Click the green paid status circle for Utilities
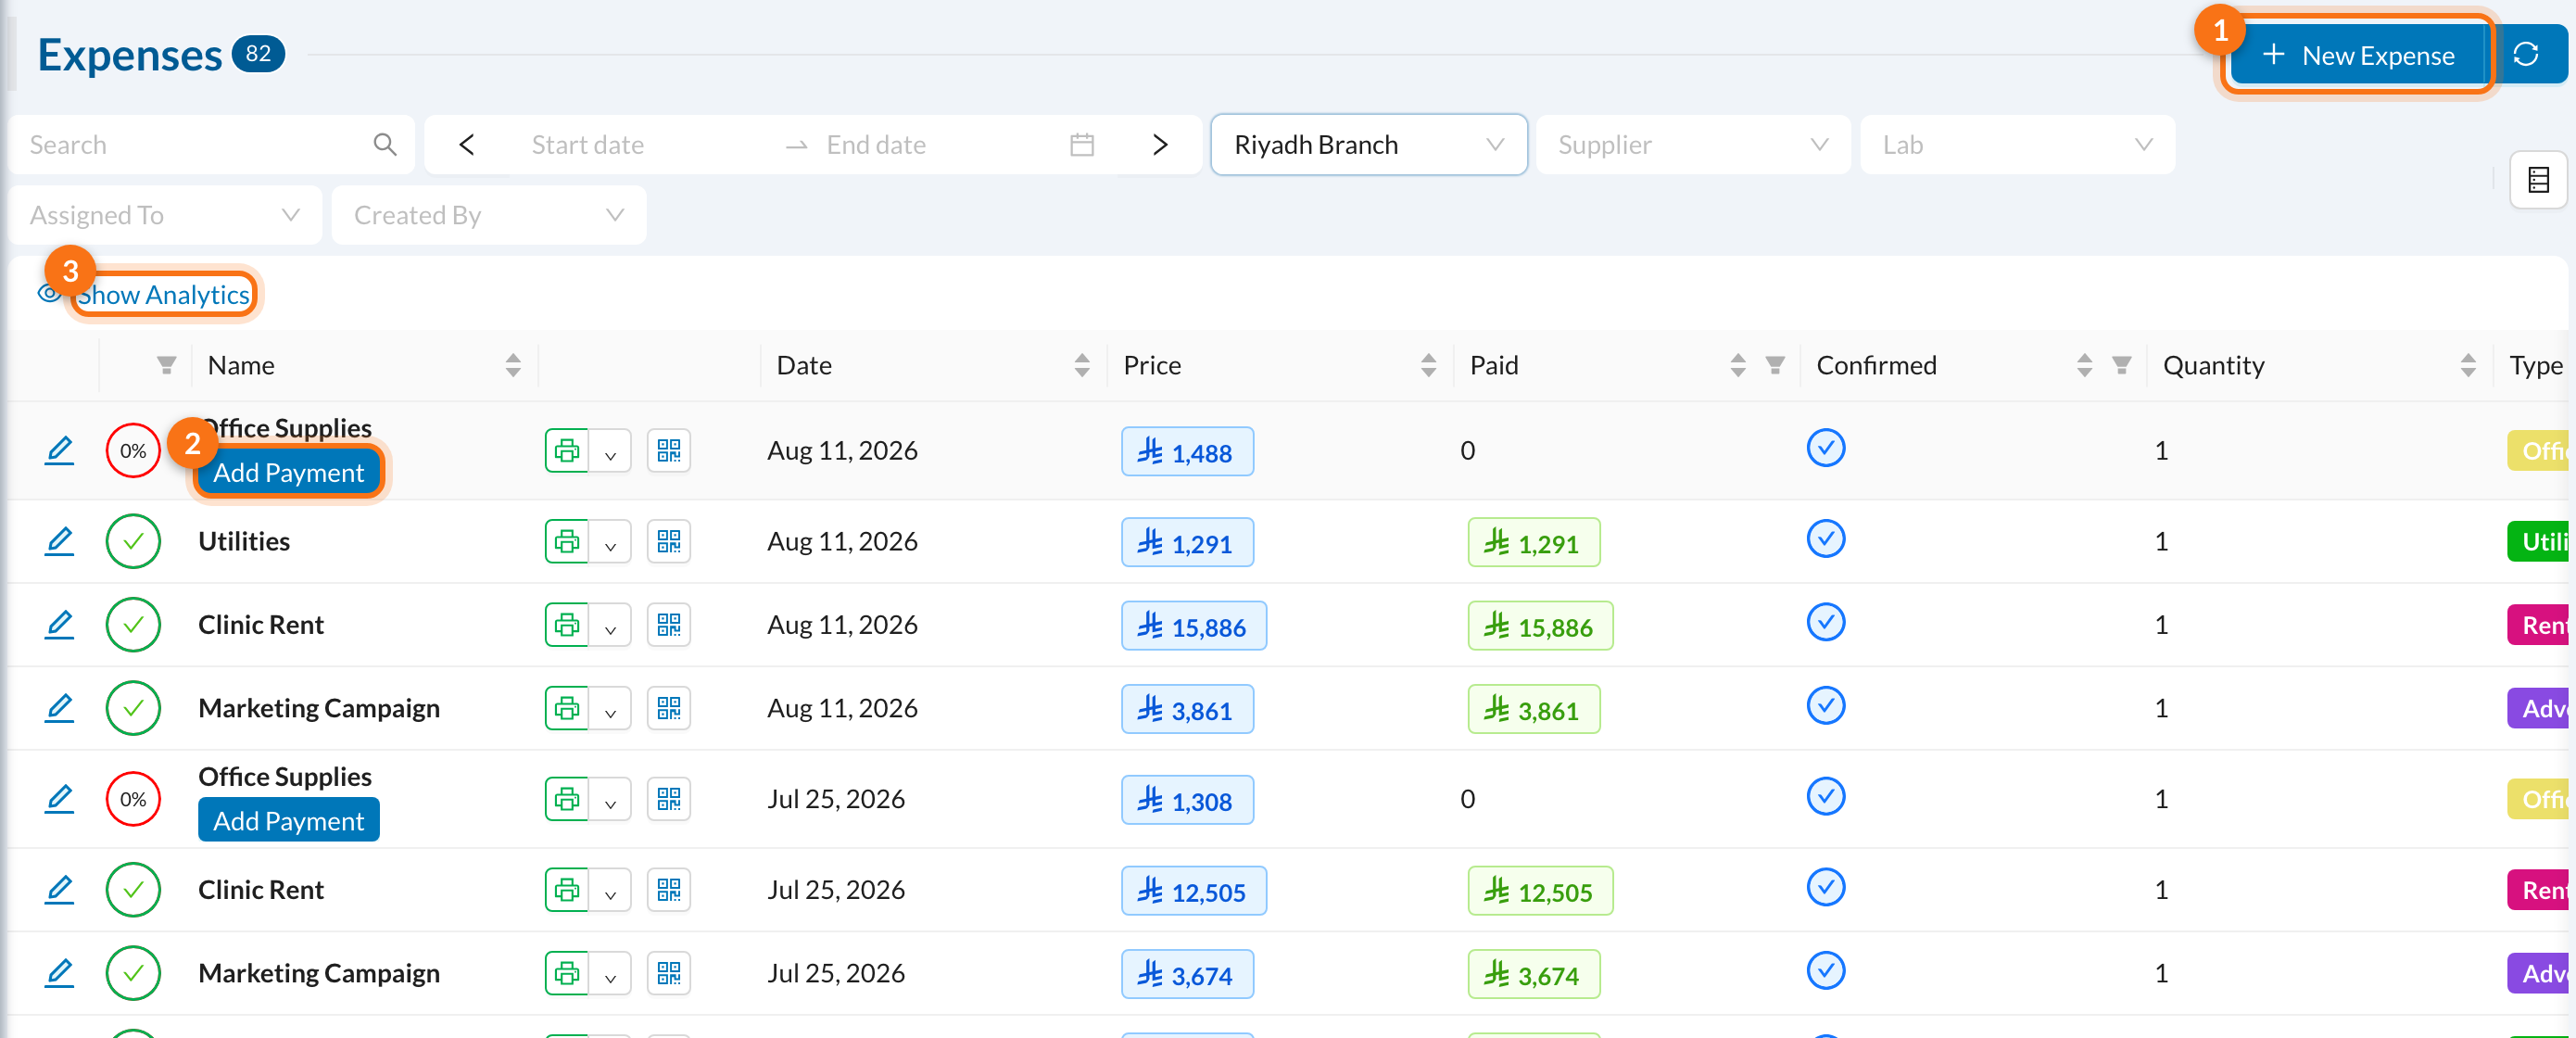2576x1038 pixels. [133, 541]
